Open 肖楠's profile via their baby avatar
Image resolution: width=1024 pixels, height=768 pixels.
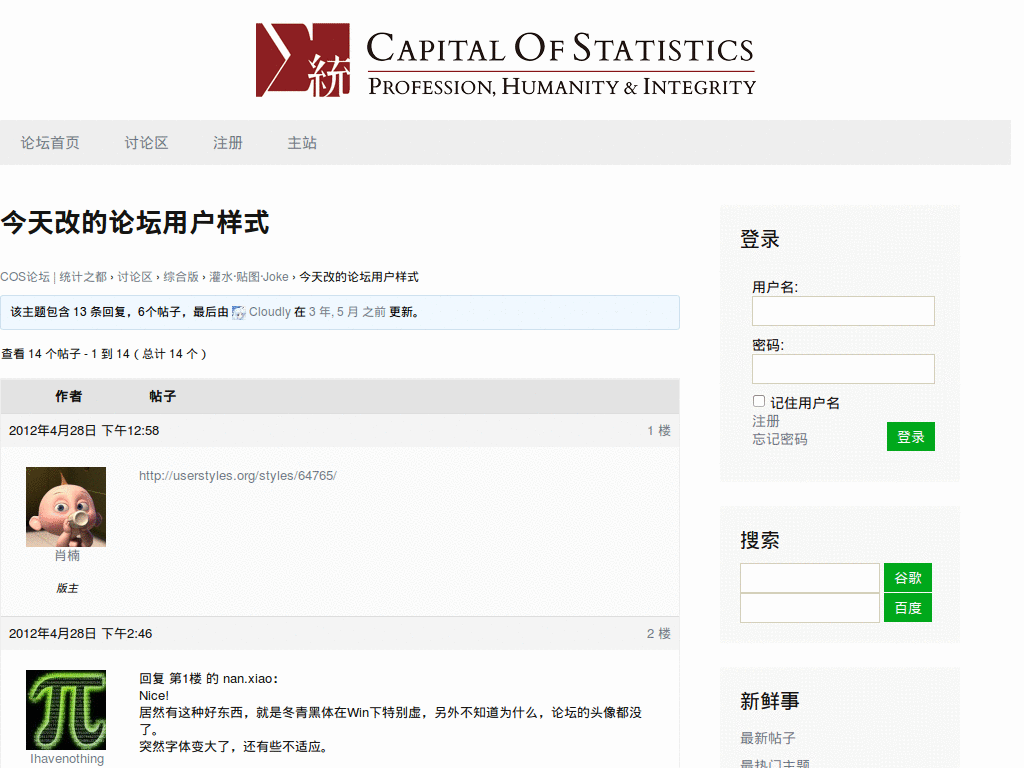tap(66, 506)
